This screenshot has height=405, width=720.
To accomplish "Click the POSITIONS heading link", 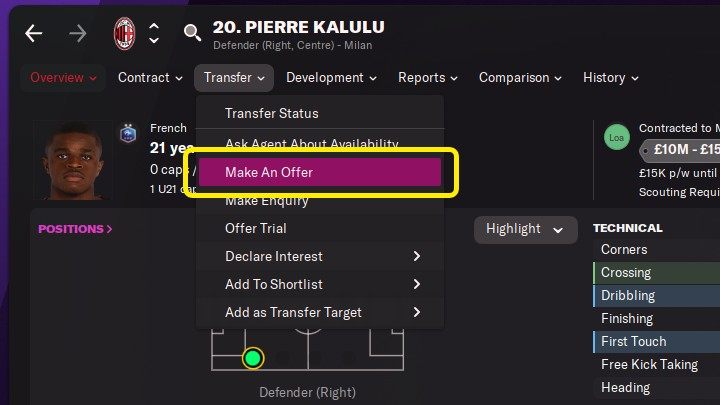I will 75,229.
